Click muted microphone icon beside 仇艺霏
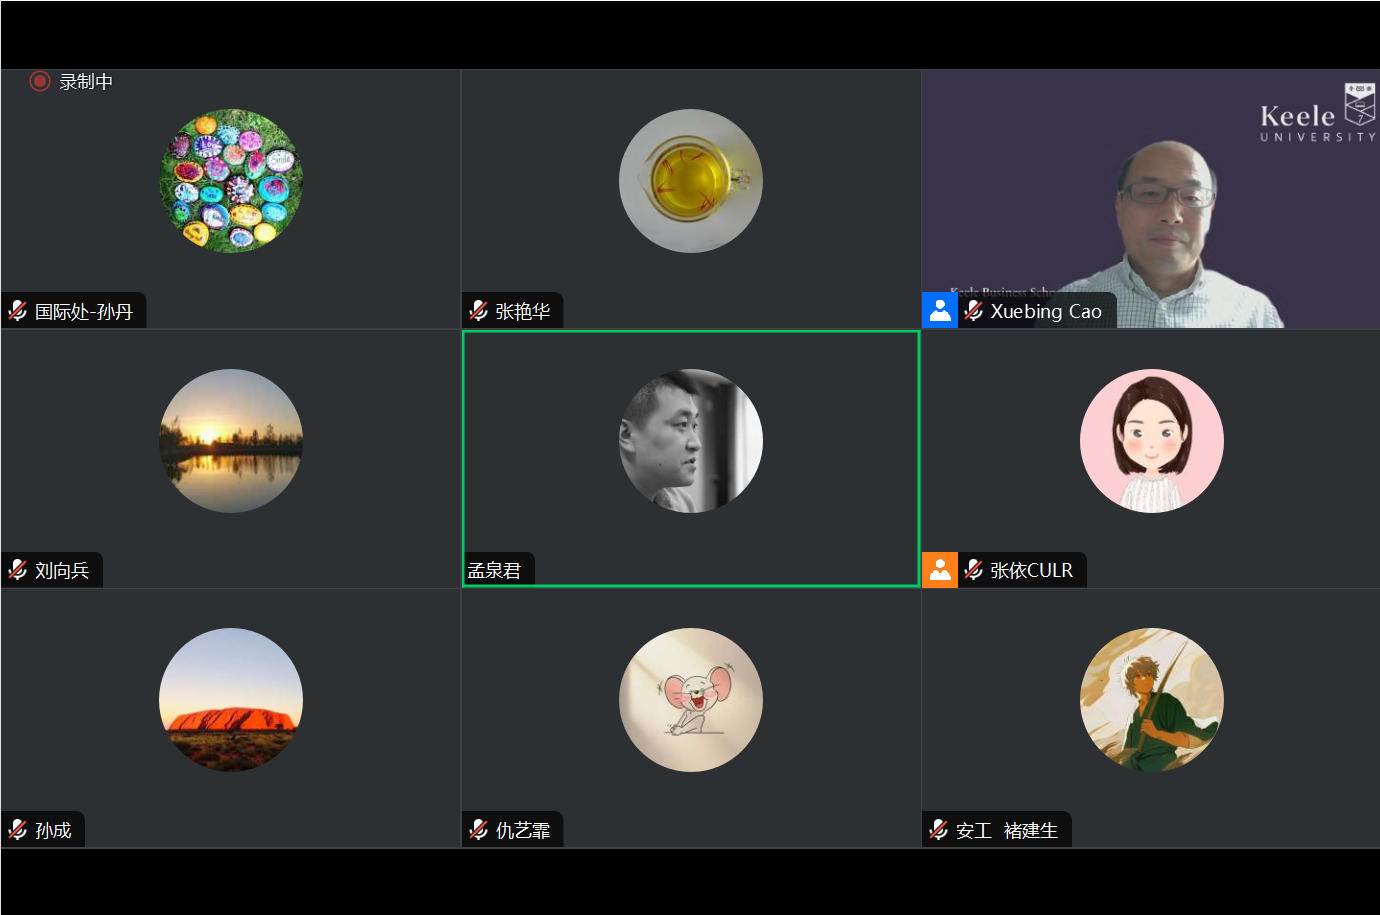This screenshot has width=1380, height=915. tap(479, 829)
